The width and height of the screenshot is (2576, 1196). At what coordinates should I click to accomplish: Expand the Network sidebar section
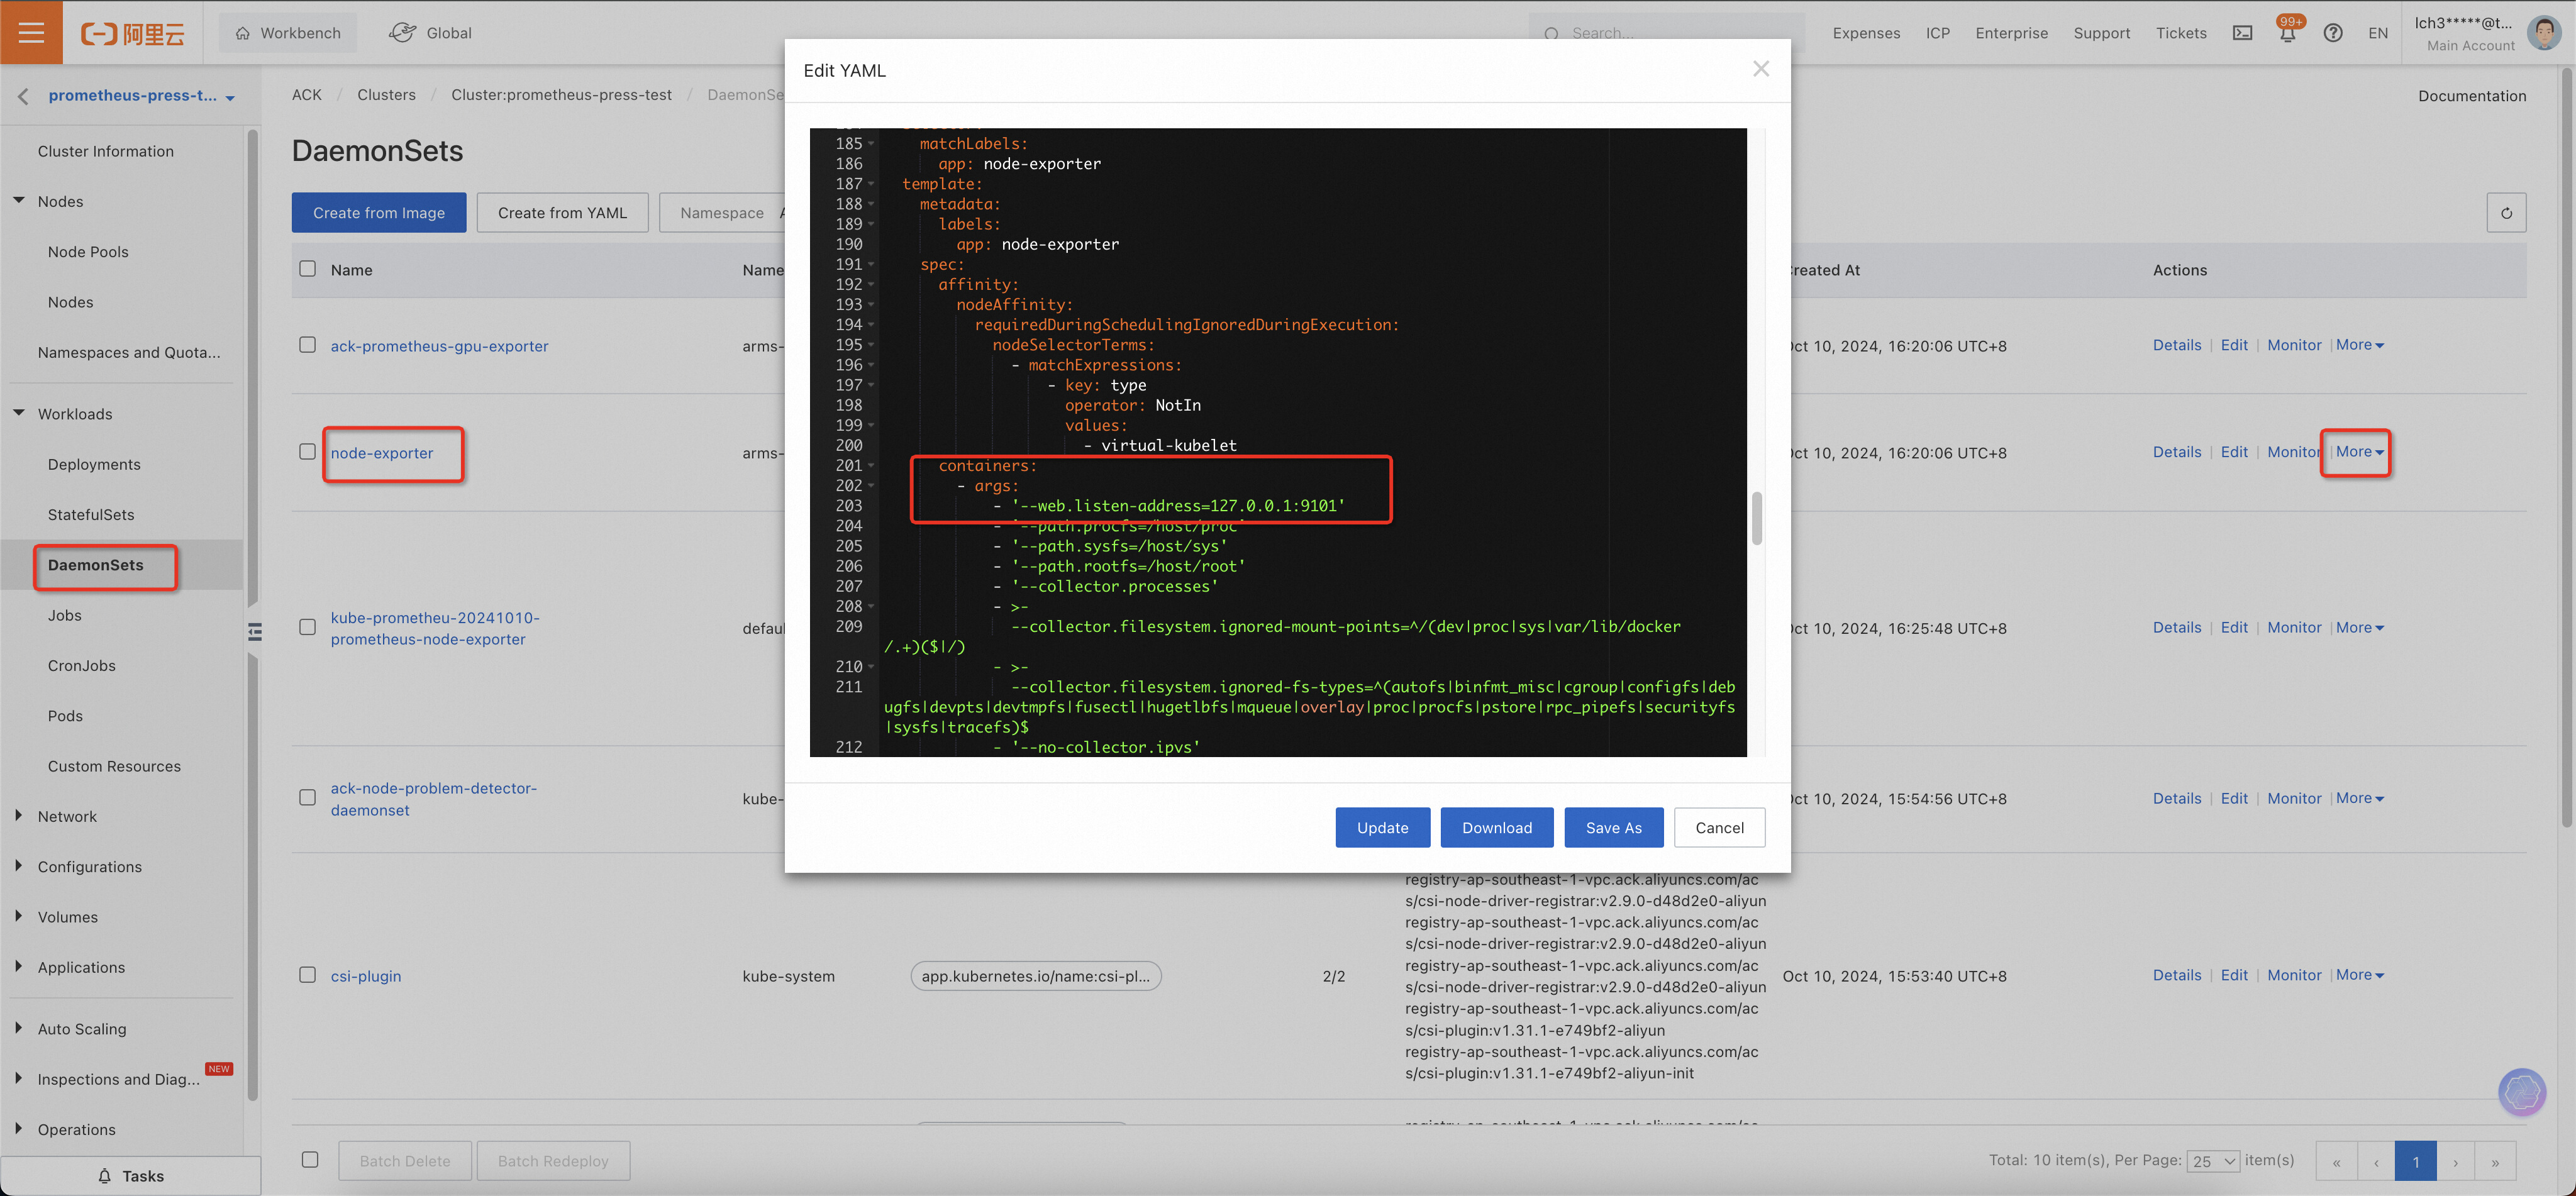(67, 816)
